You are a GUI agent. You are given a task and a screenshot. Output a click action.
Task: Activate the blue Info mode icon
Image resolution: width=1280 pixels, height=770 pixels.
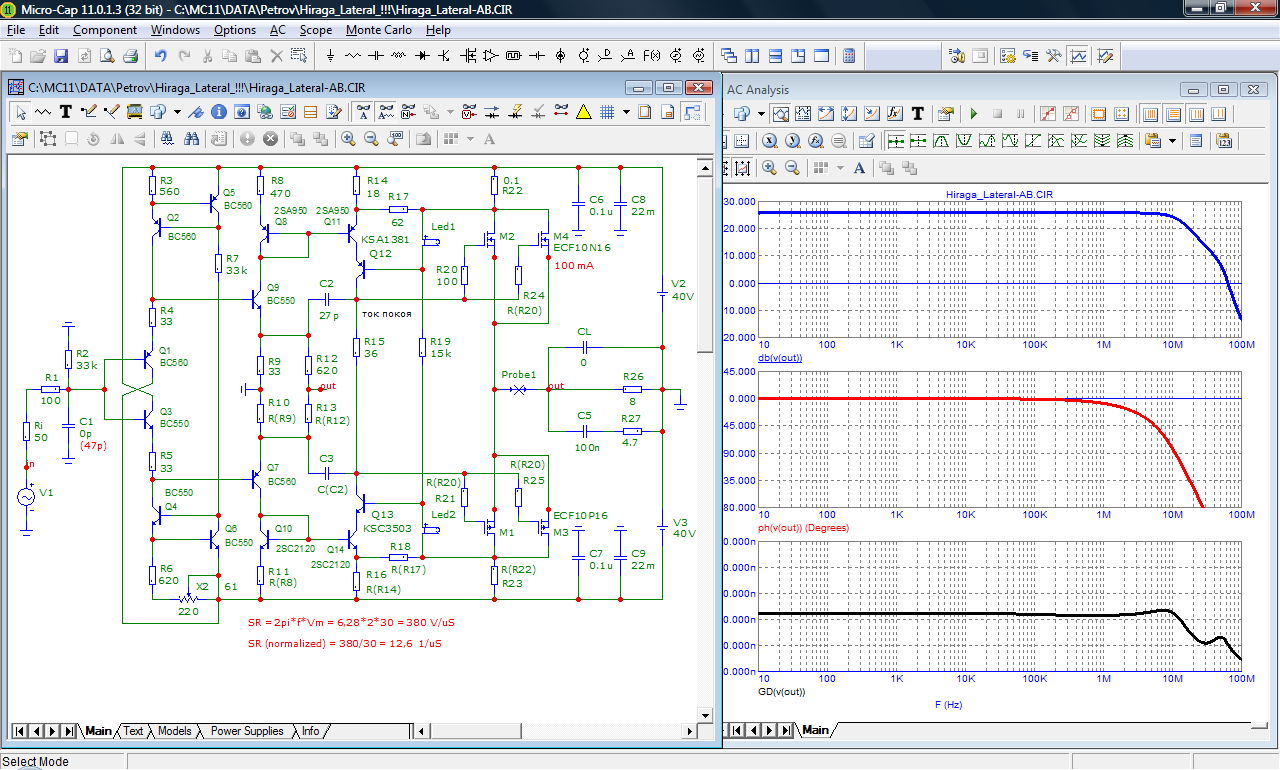tap(218, 112)
